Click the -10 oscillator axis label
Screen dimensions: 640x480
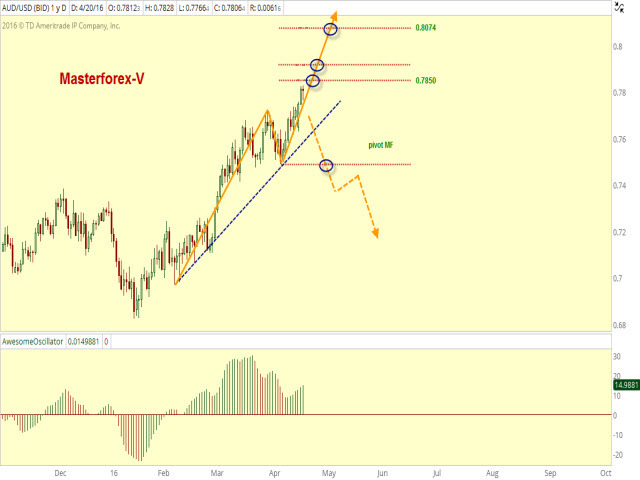click(618, 435)
